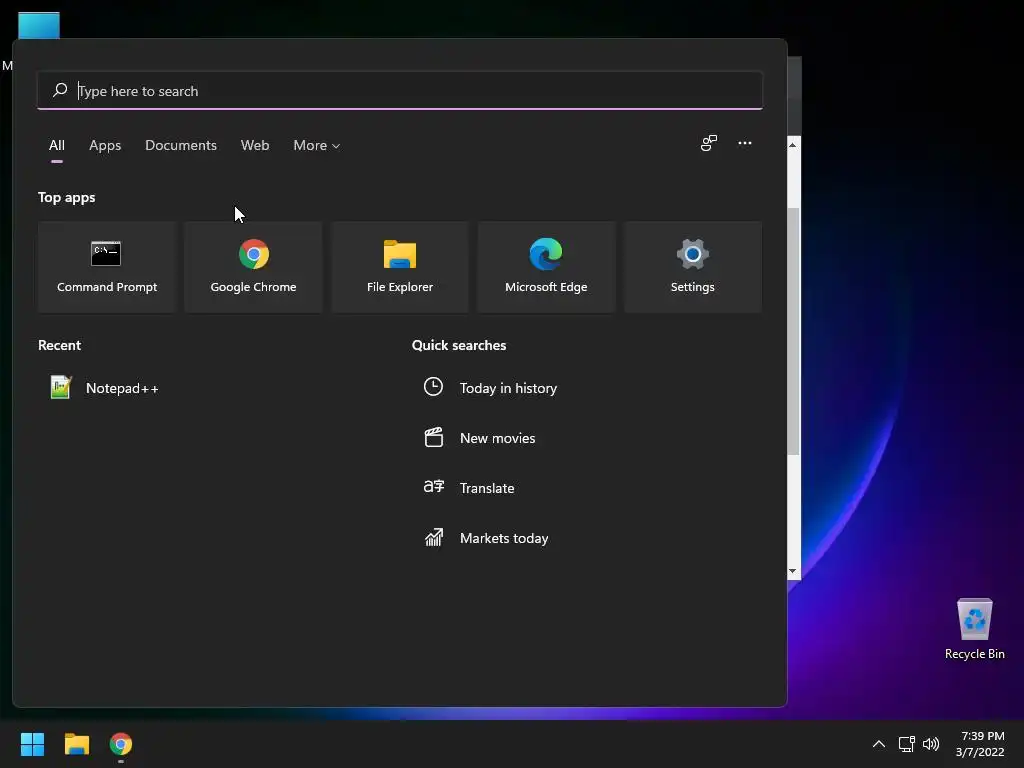This screenshot has width=1024, height=768.
Task: Click the New movies clapperboard icon
Action: (434, 437)
